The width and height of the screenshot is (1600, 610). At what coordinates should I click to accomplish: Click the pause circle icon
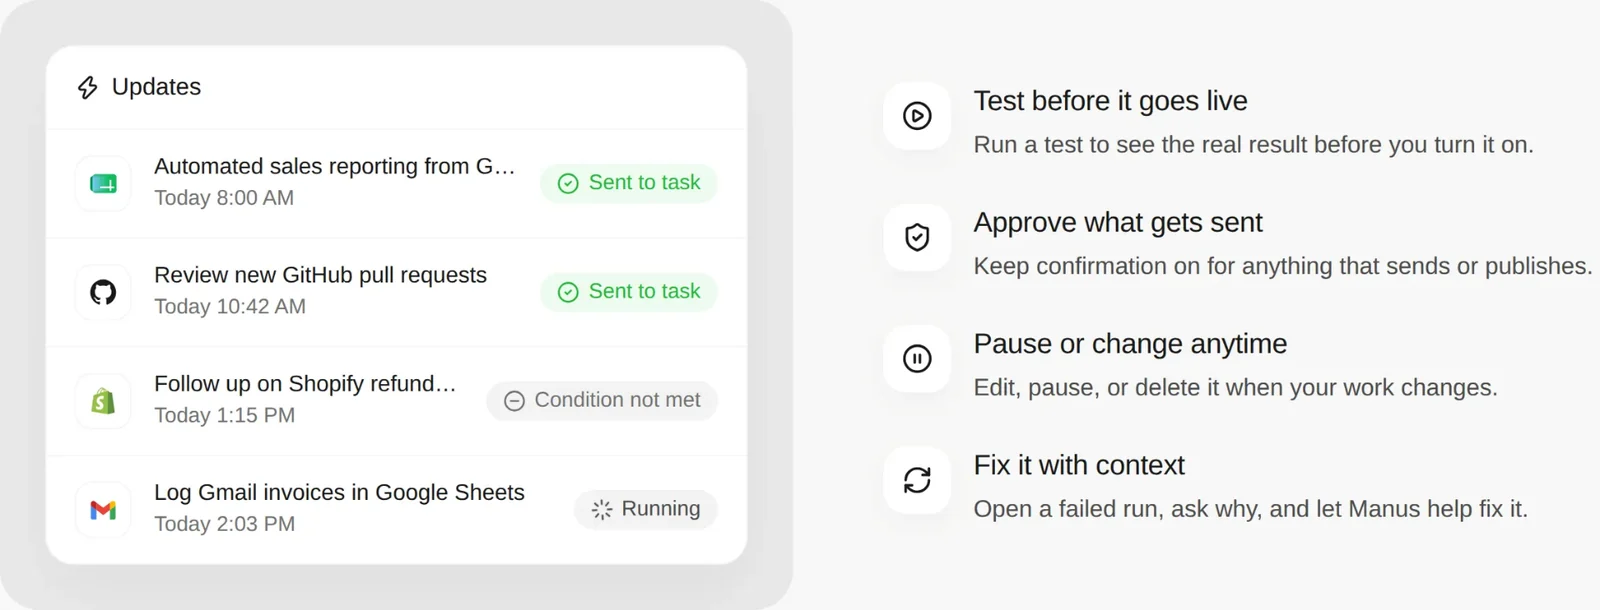click(x=917, y=358)
